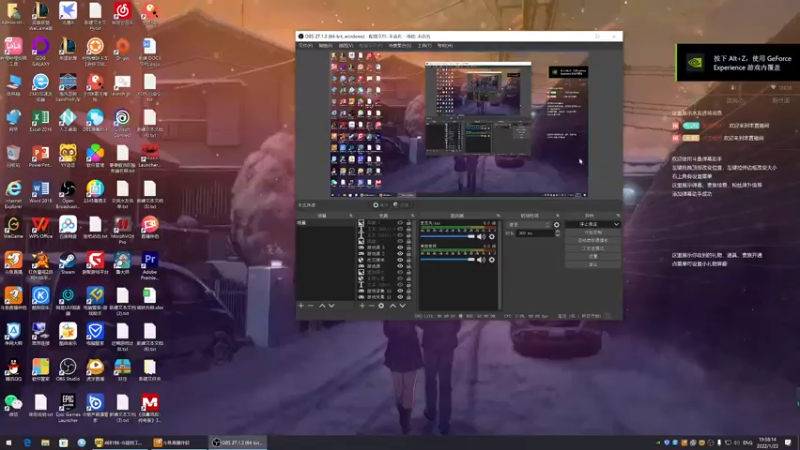Click Filters button below preview
800x450 pixels.
[x=402, y=205]
